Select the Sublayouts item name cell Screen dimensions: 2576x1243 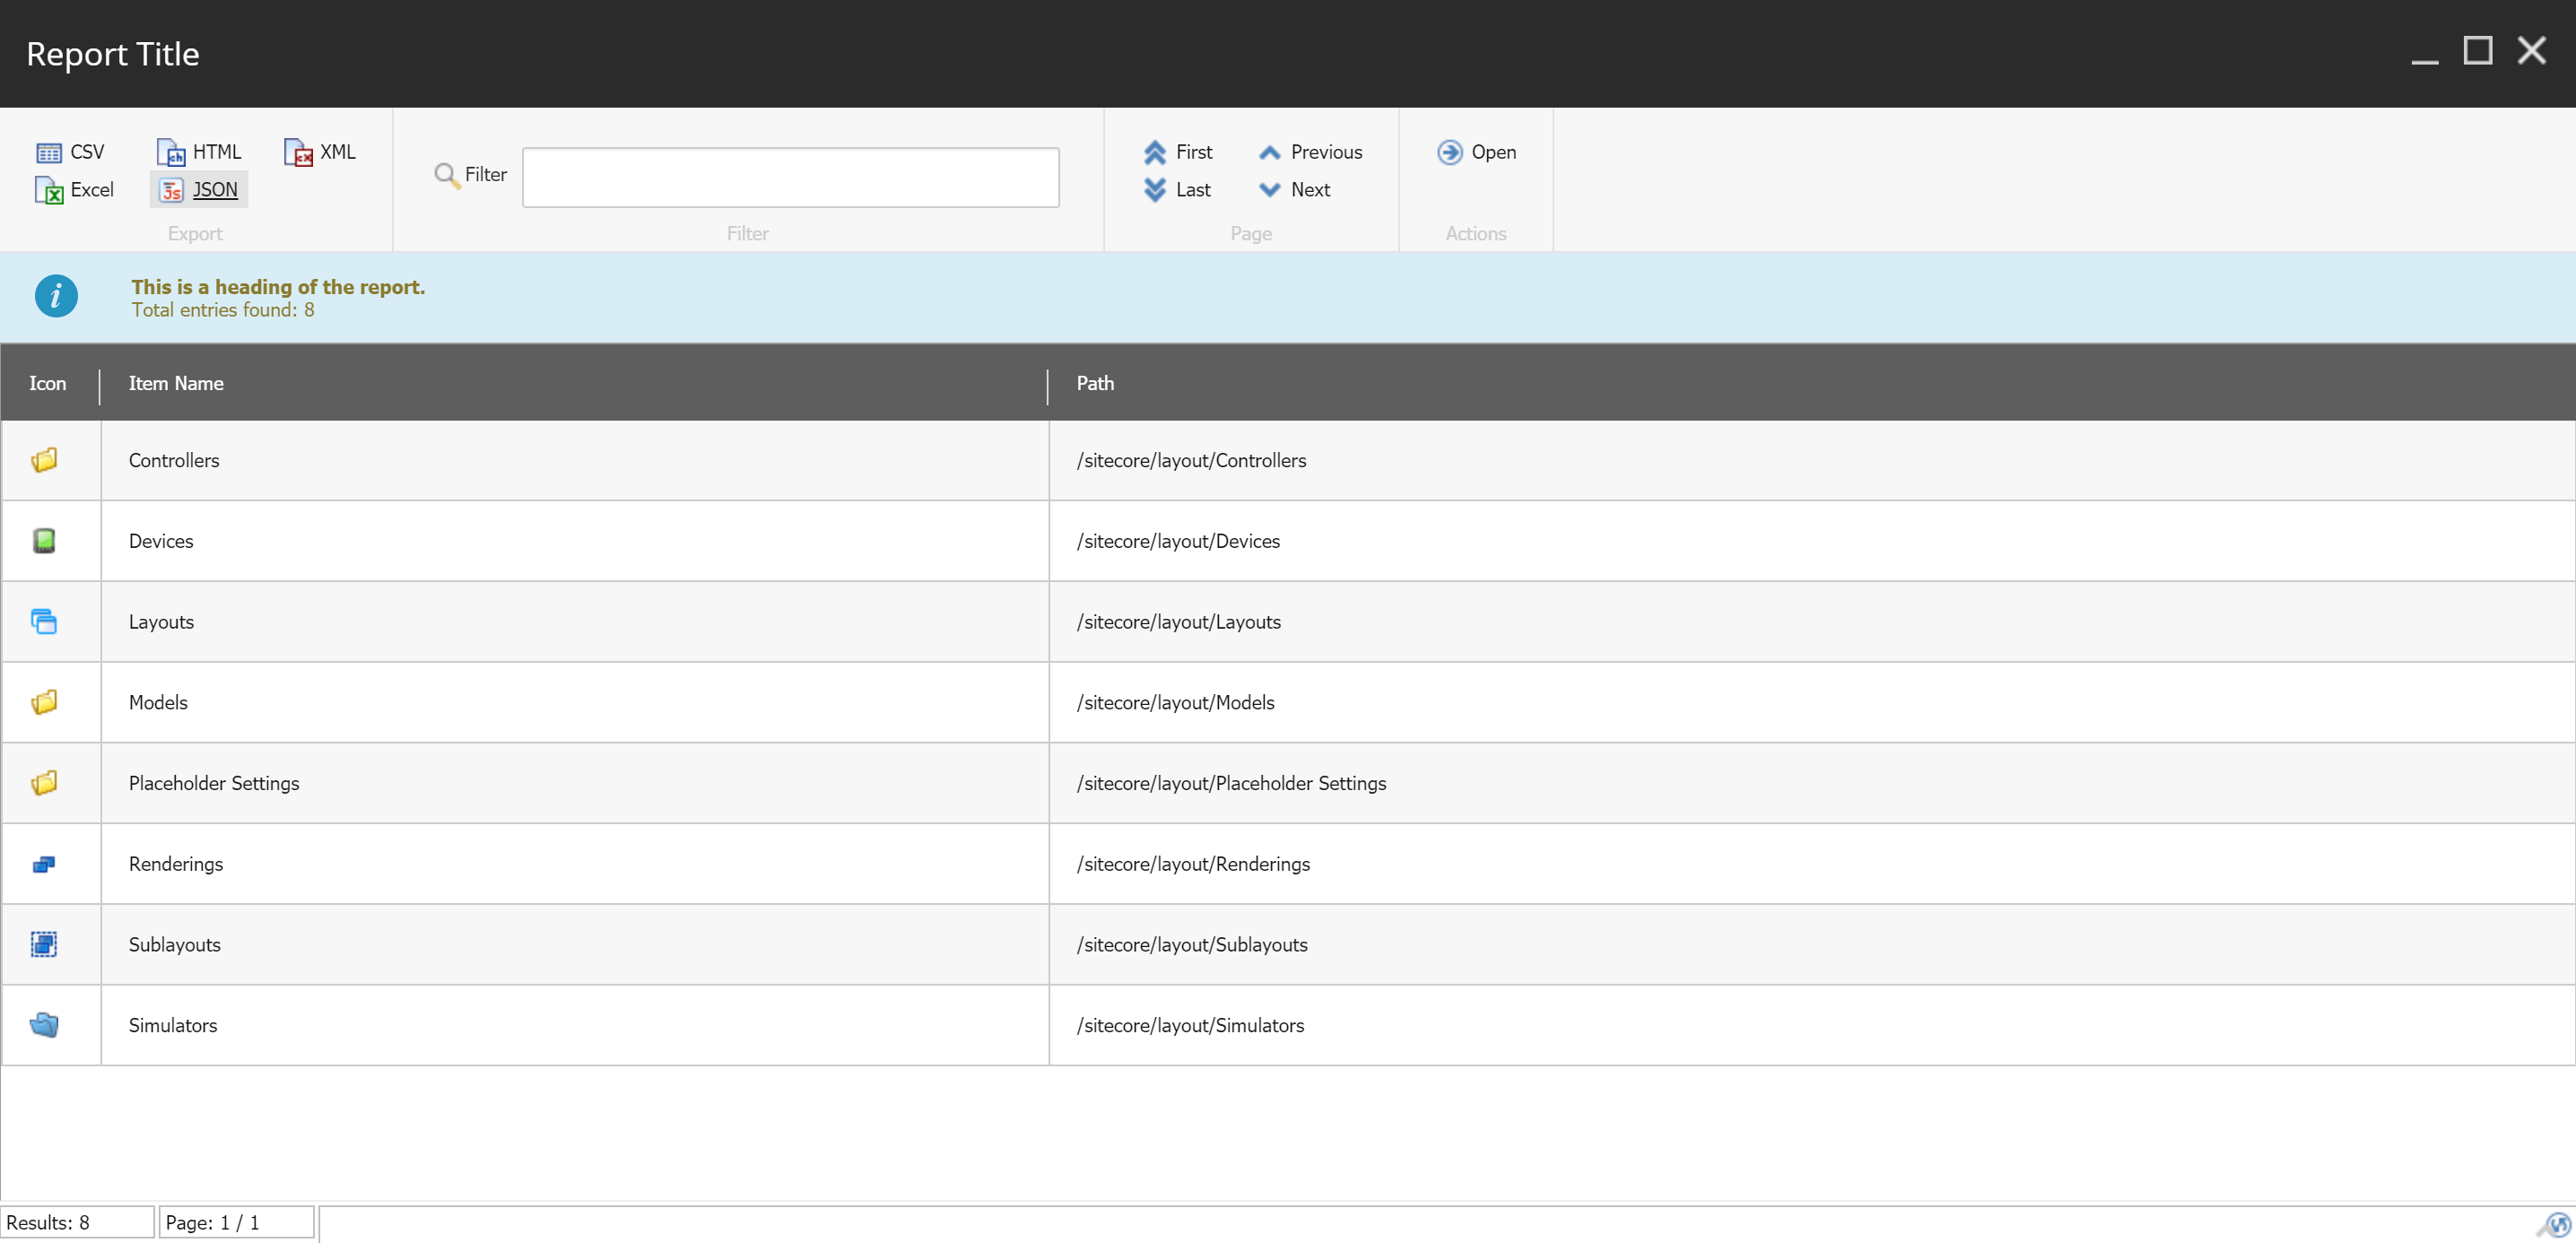pos(575,944)
